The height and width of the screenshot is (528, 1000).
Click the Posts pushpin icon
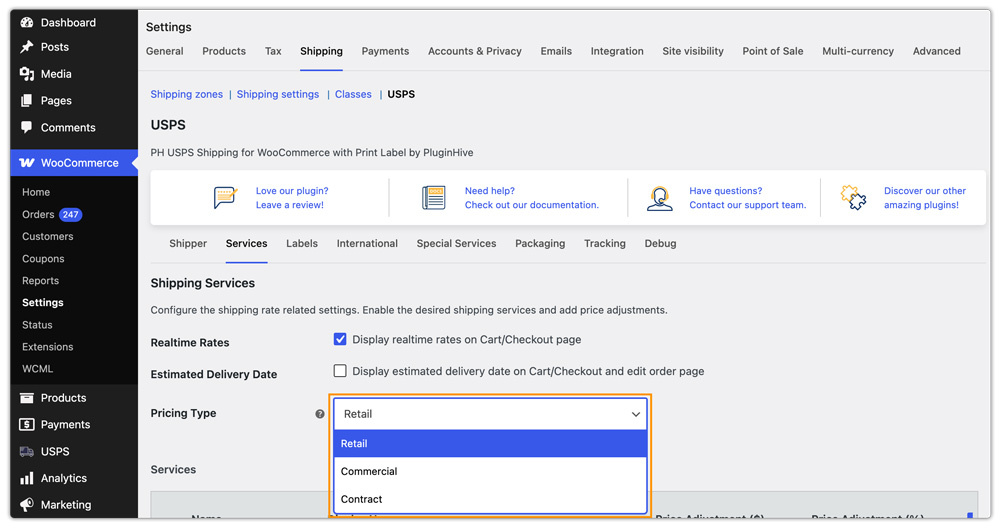pos(27,47)
